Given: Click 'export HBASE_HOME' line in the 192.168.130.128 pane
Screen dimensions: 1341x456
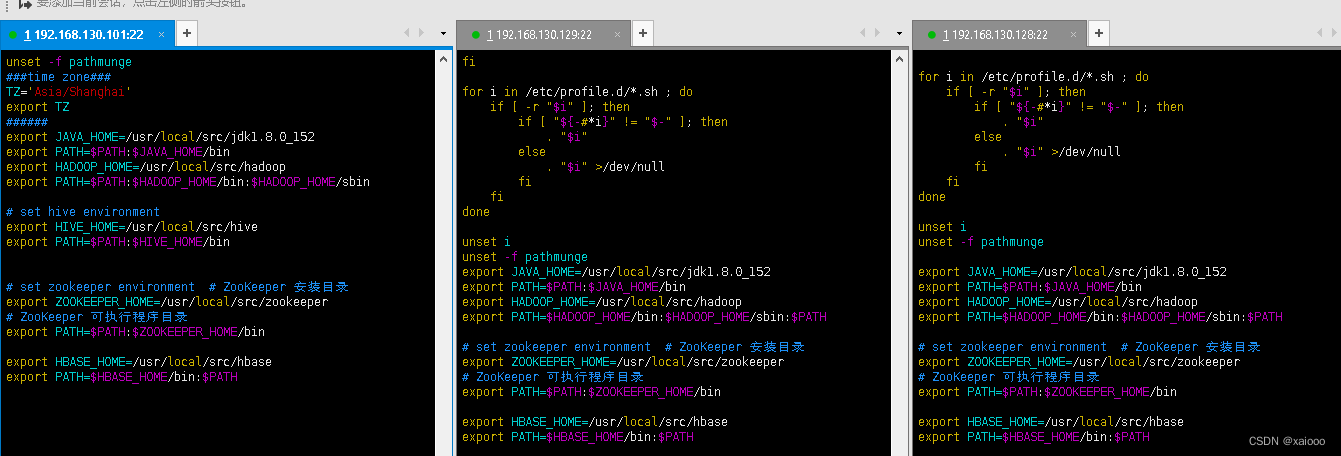Looking at the screenshot, I should click(x=1051, y=421).
